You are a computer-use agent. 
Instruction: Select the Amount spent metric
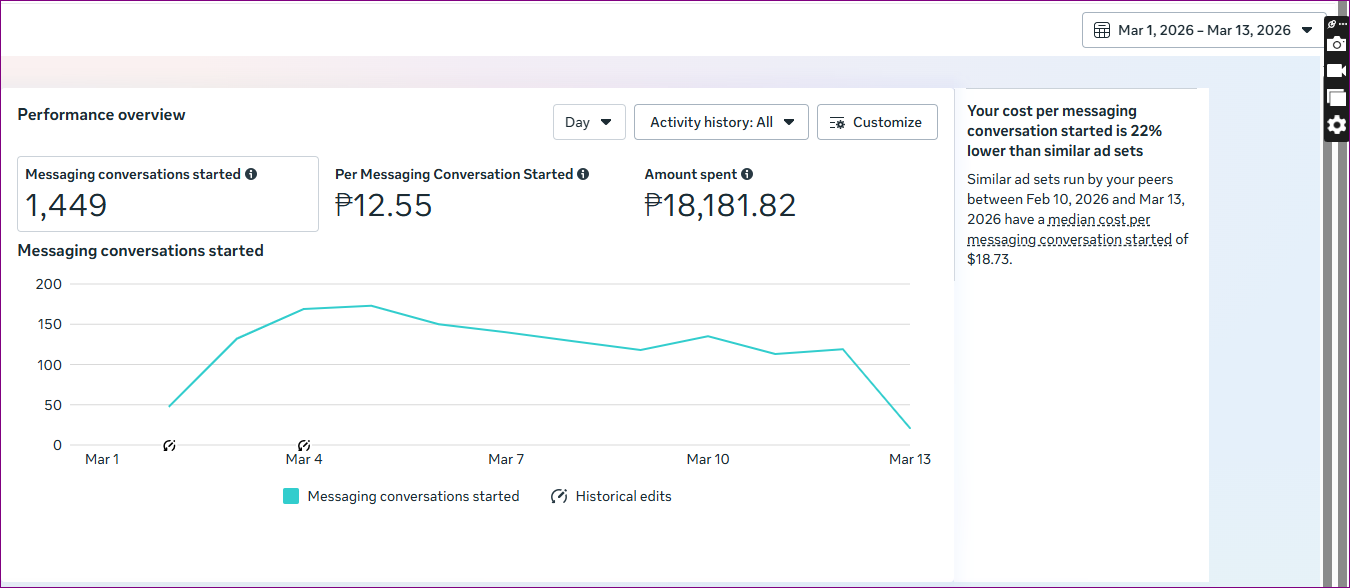[x=720, y=194]
